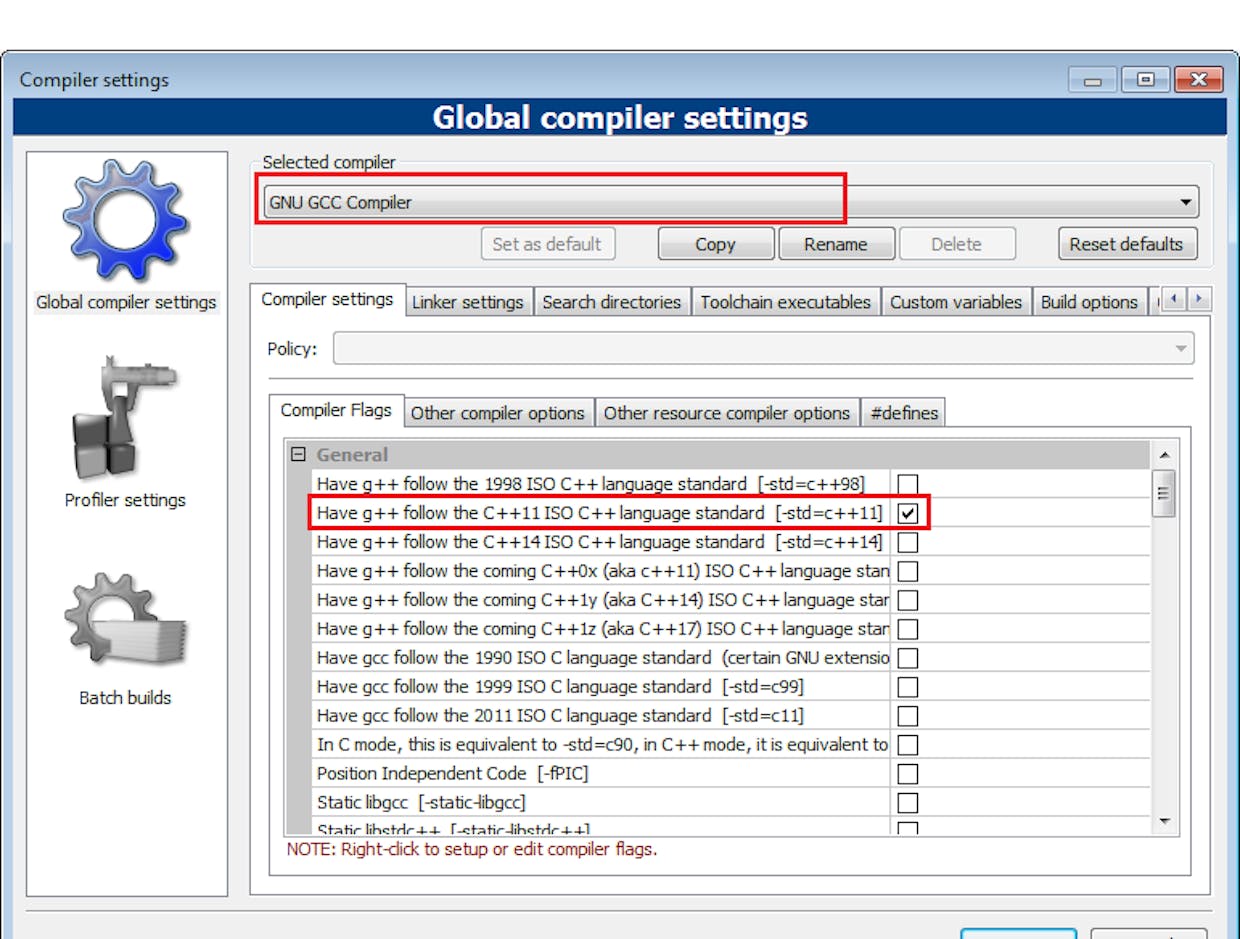Open the #defines sub-tab
Image resolution: width=1240 pixels, height=939 pixels.
click(904, 413)
